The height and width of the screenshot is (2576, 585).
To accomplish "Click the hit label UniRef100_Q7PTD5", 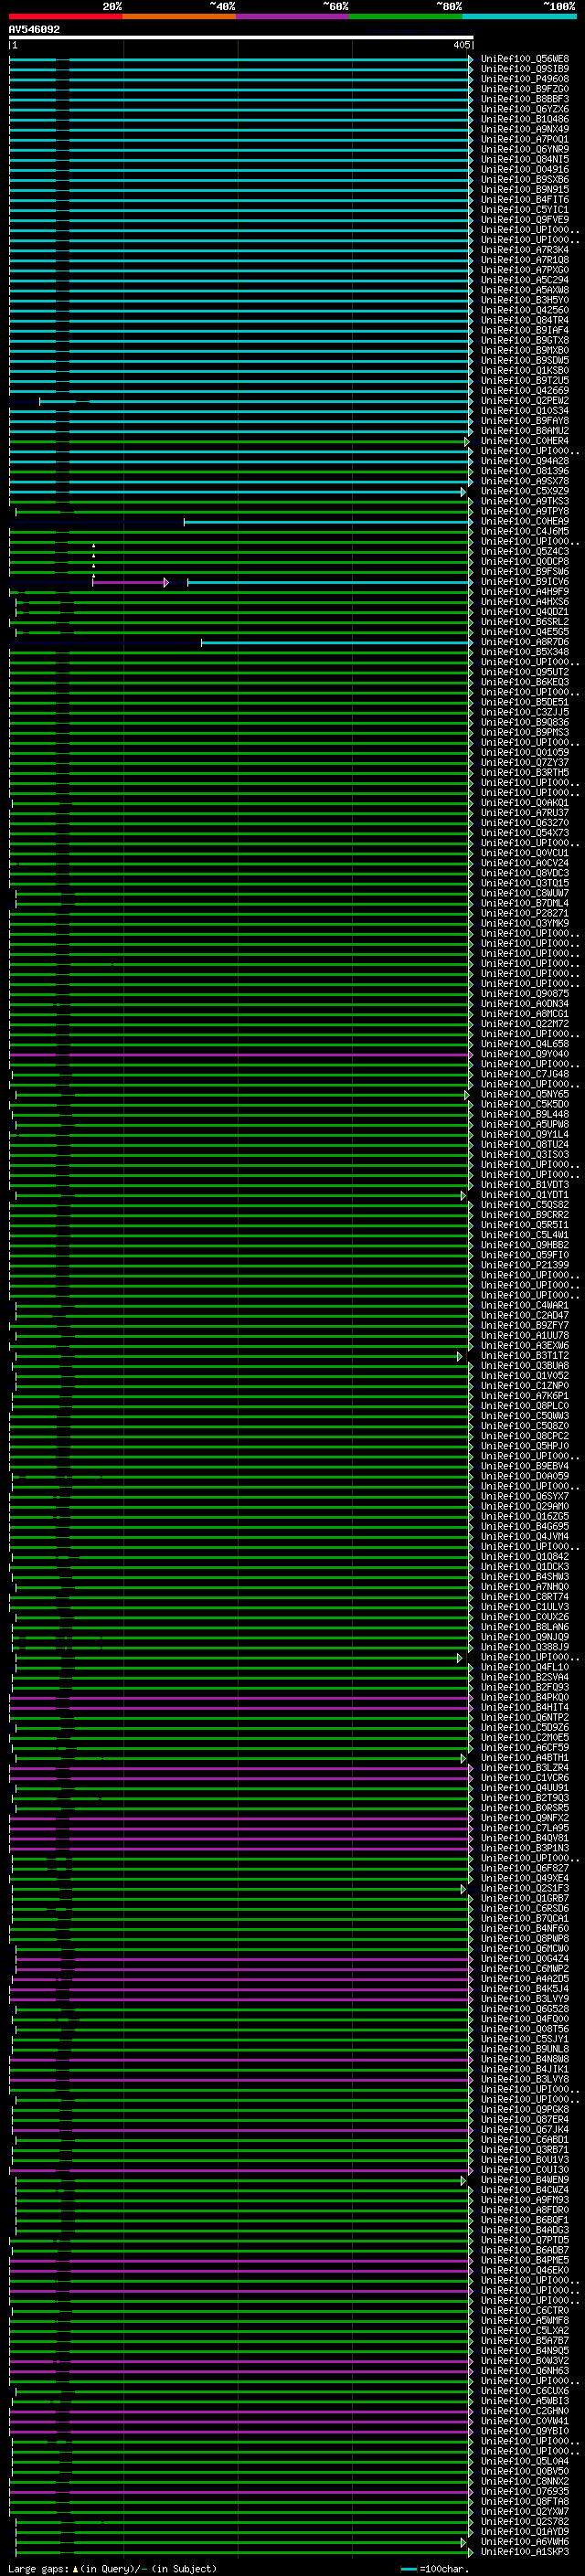I will (x=525, y=2240).
